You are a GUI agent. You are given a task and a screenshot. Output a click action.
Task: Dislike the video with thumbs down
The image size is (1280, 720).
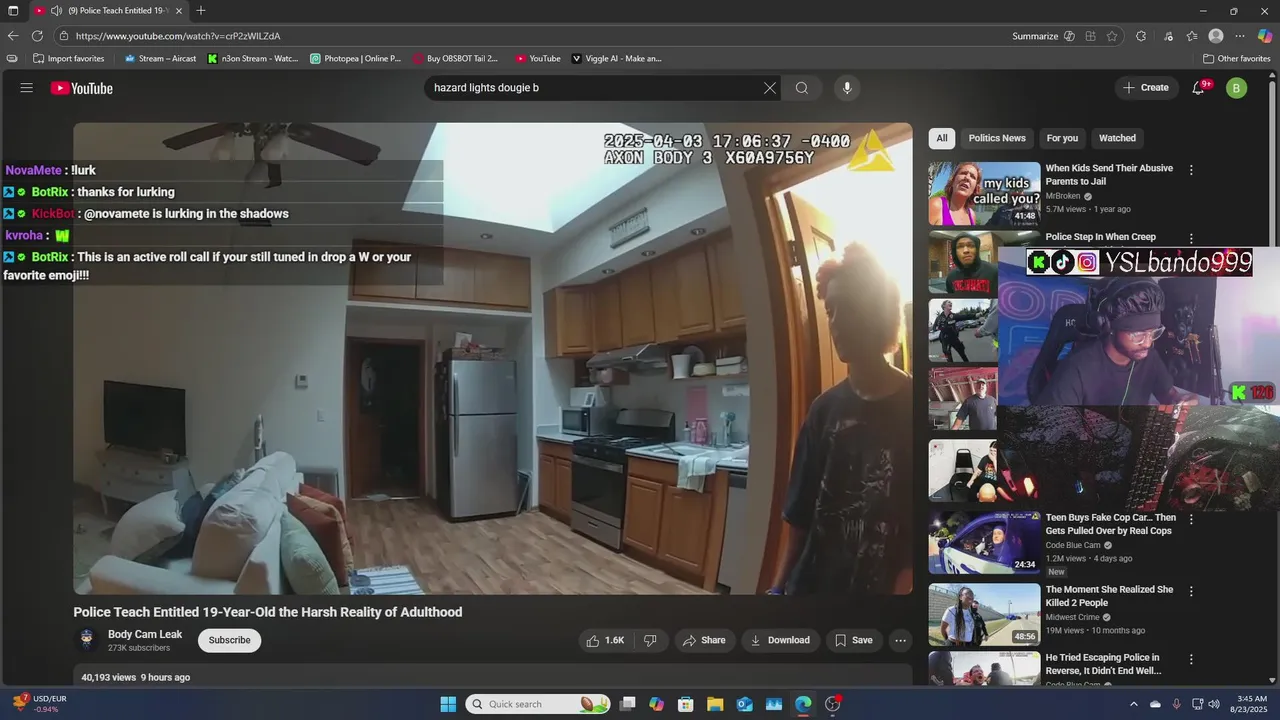coord(650,640)
